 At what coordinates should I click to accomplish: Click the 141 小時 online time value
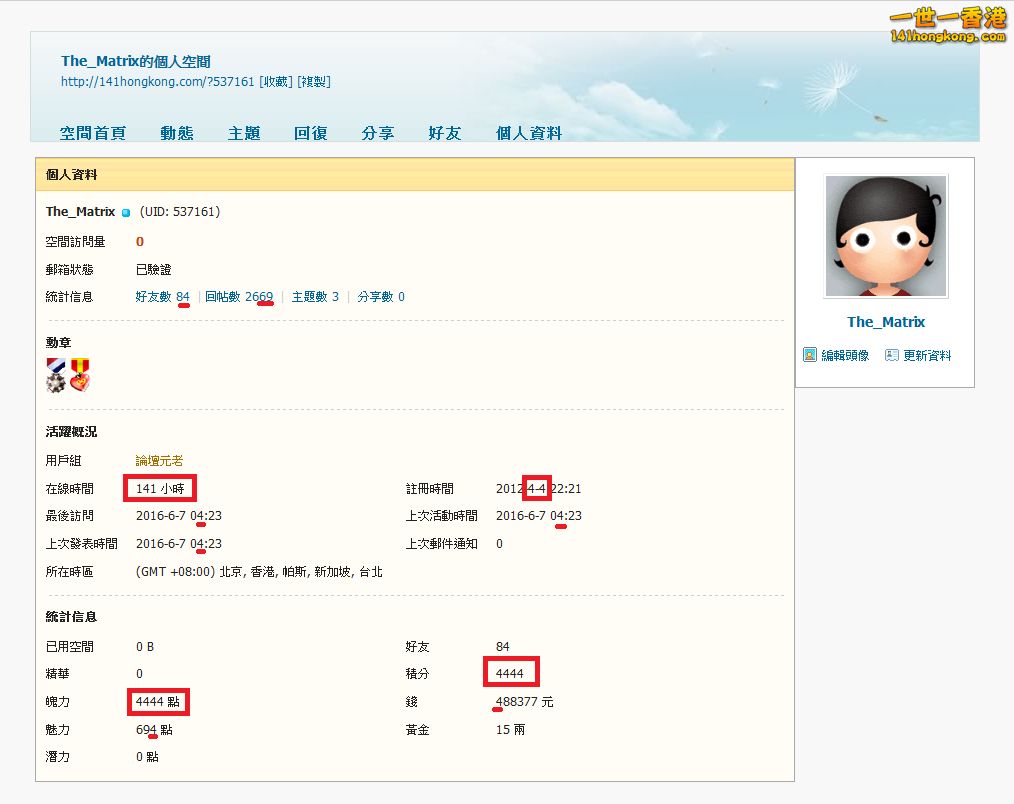(160, 488)
